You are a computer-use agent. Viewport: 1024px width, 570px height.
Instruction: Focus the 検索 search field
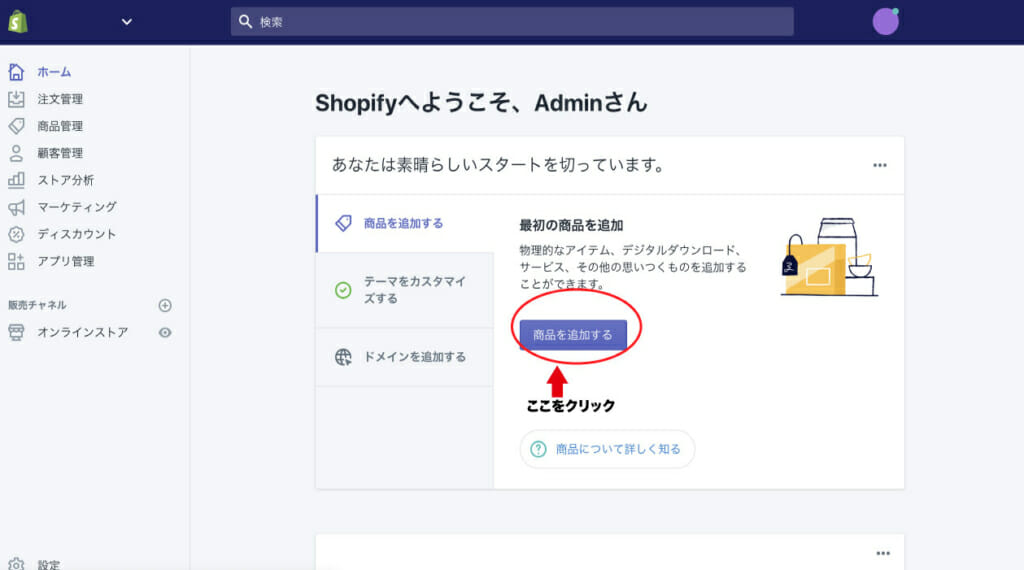coord(512,22)
